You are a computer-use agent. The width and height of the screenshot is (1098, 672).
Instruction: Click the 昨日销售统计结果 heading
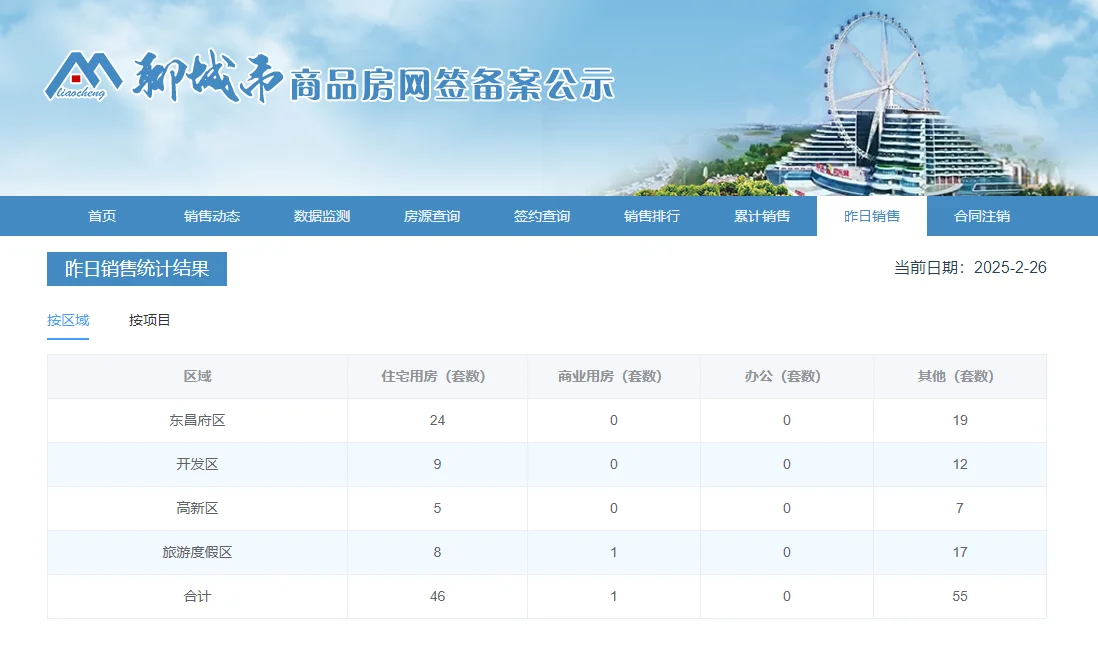pos(137,269)
